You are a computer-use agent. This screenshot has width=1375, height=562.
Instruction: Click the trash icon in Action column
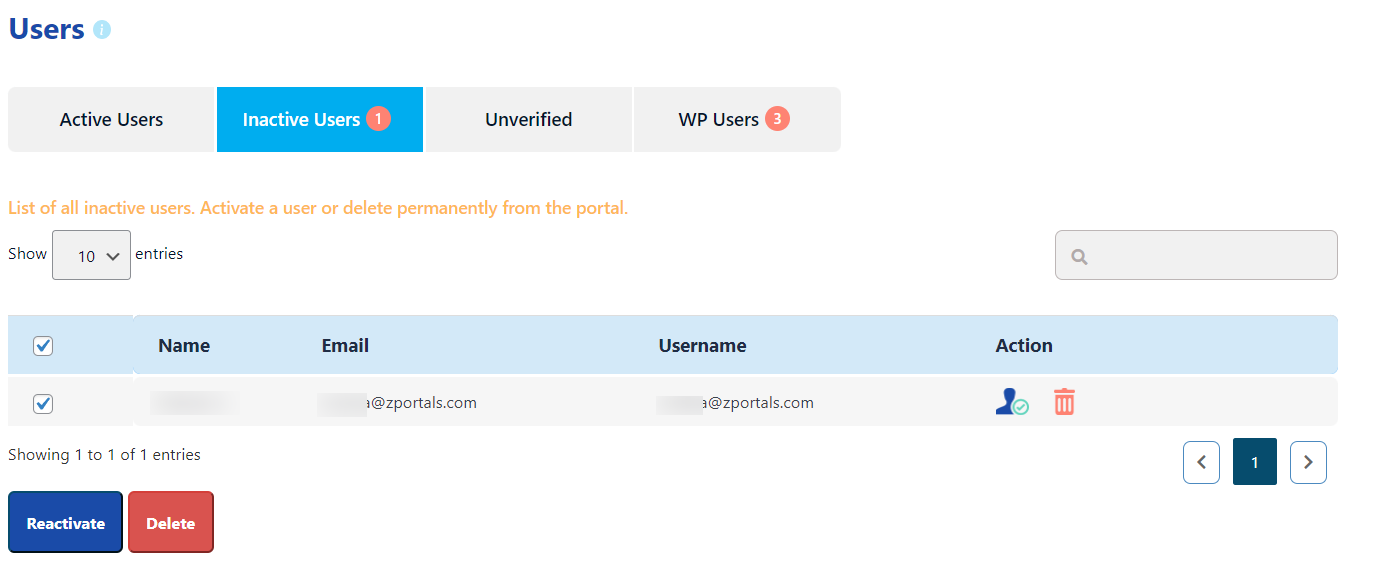(x=1064, y=402)
